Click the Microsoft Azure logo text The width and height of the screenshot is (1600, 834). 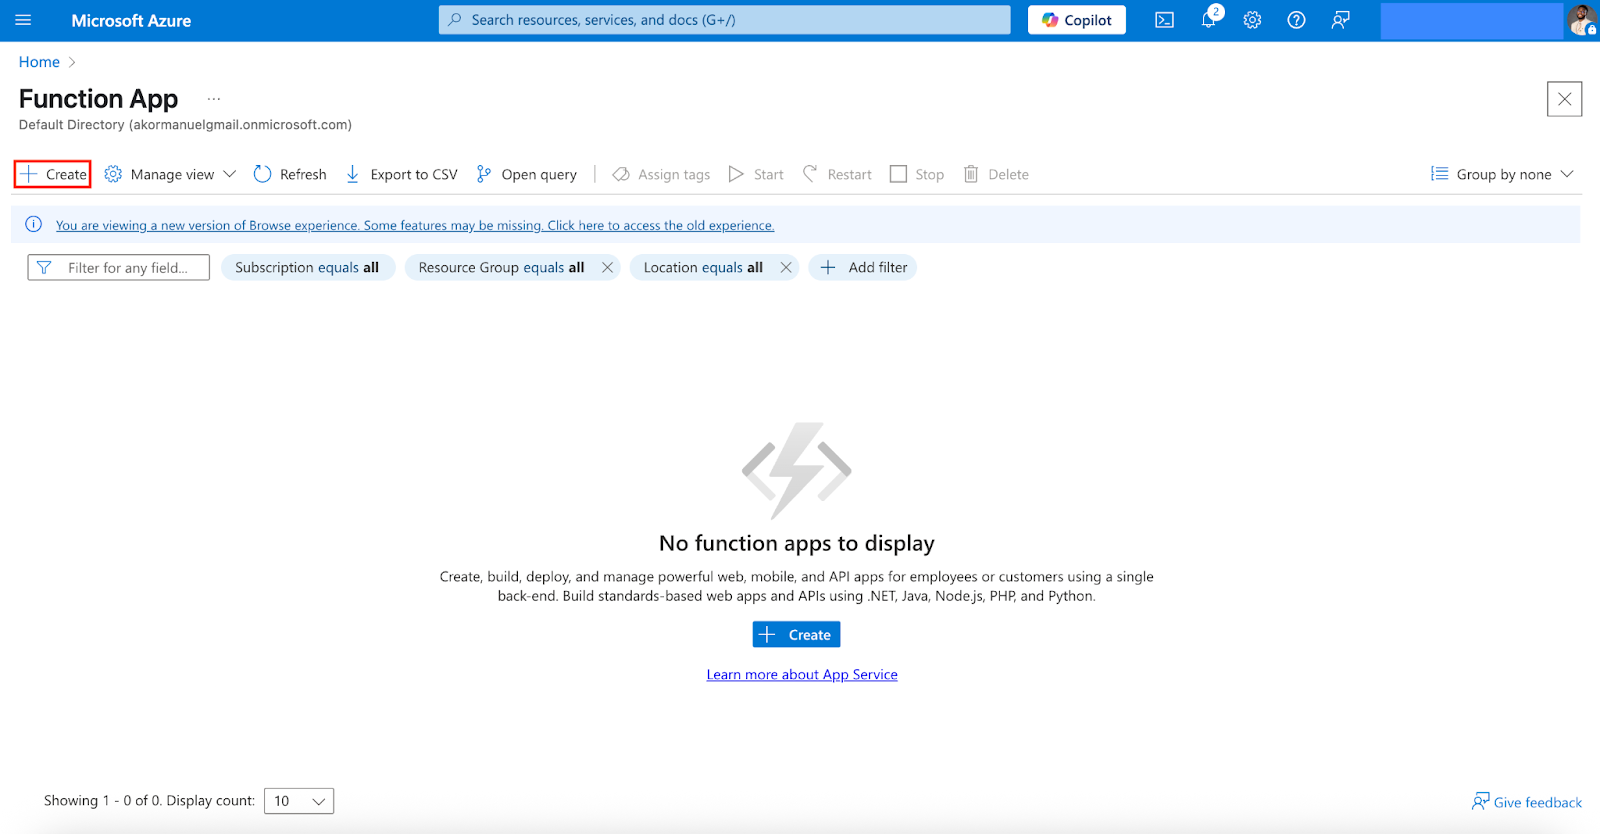[131, 20]
